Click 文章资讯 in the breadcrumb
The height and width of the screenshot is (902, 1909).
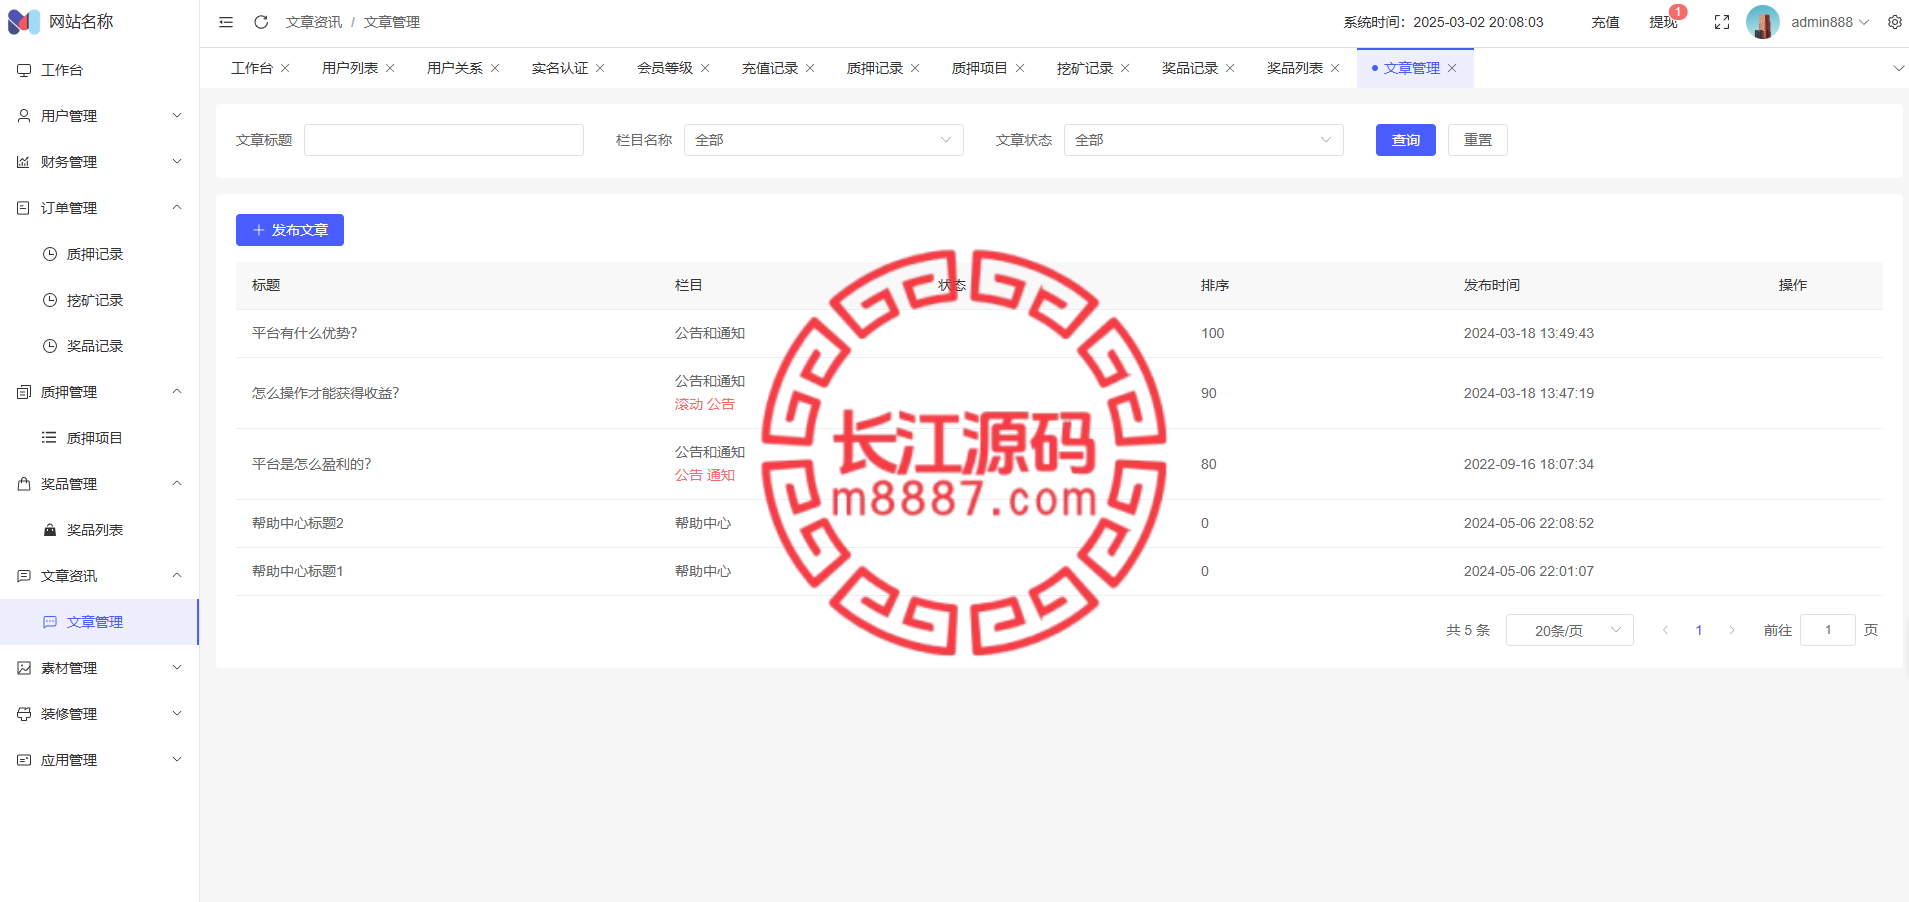click(314, 22)
